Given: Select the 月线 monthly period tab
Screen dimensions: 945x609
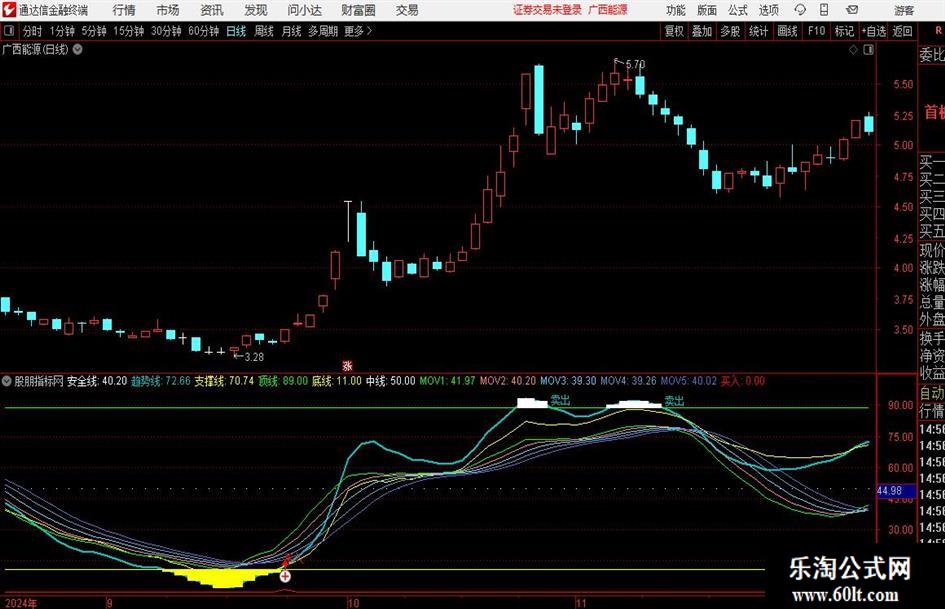Looking at the screenshot, I should (291, 31).
